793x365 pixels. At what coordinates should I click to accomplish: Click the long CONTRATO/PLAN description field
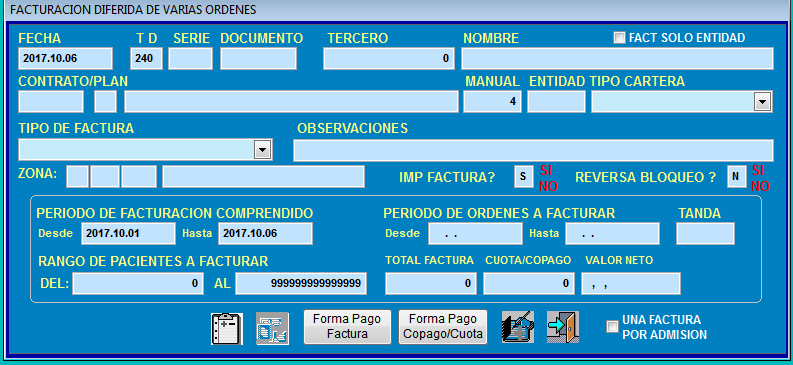291,102
